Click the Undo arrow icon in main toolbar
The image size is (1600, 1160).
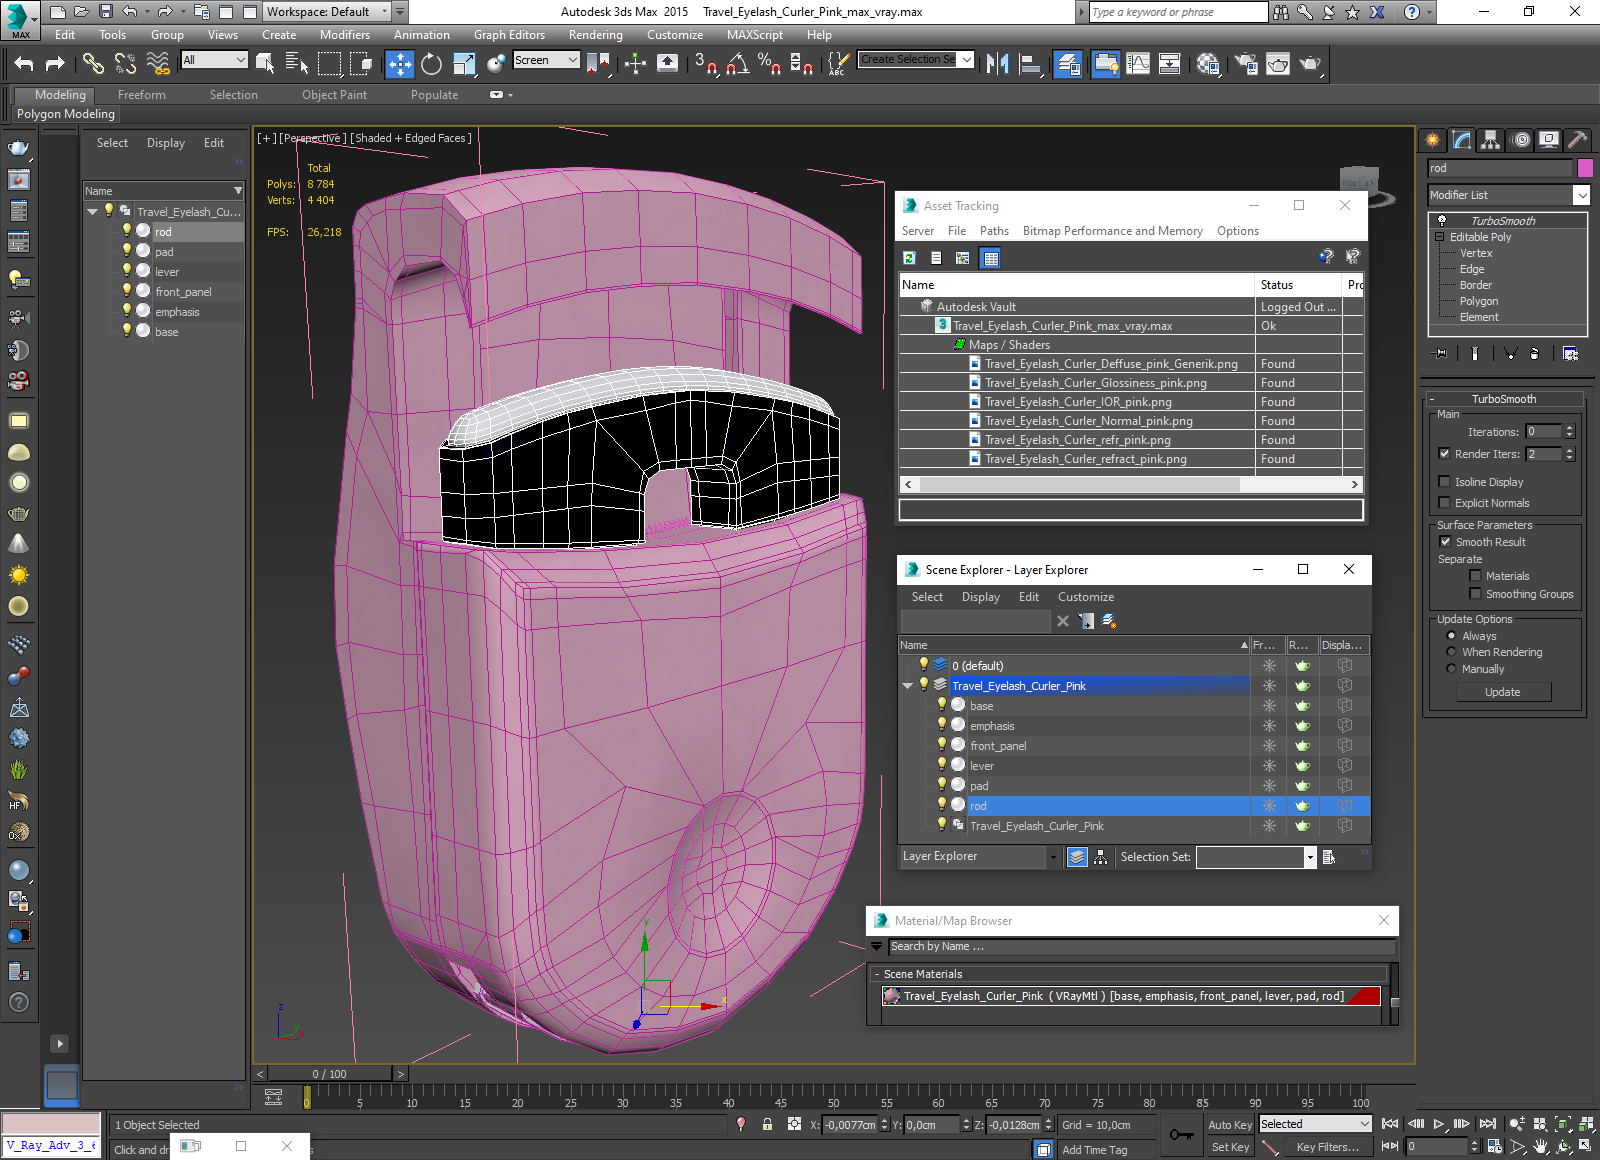[24, 64]
